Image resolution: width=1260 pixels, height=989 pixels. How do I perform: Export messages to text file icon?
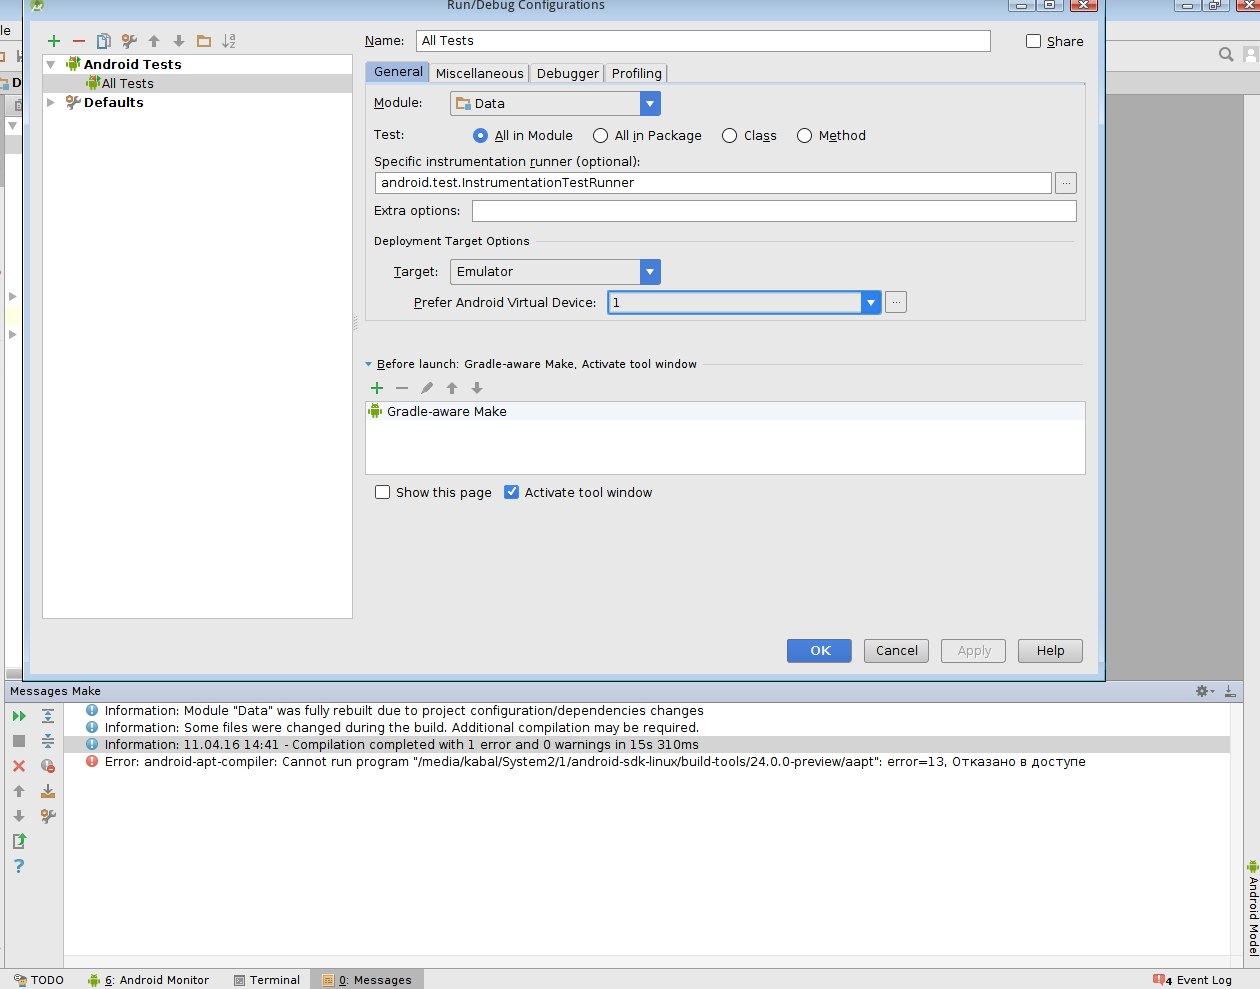(x=19, y=841)
